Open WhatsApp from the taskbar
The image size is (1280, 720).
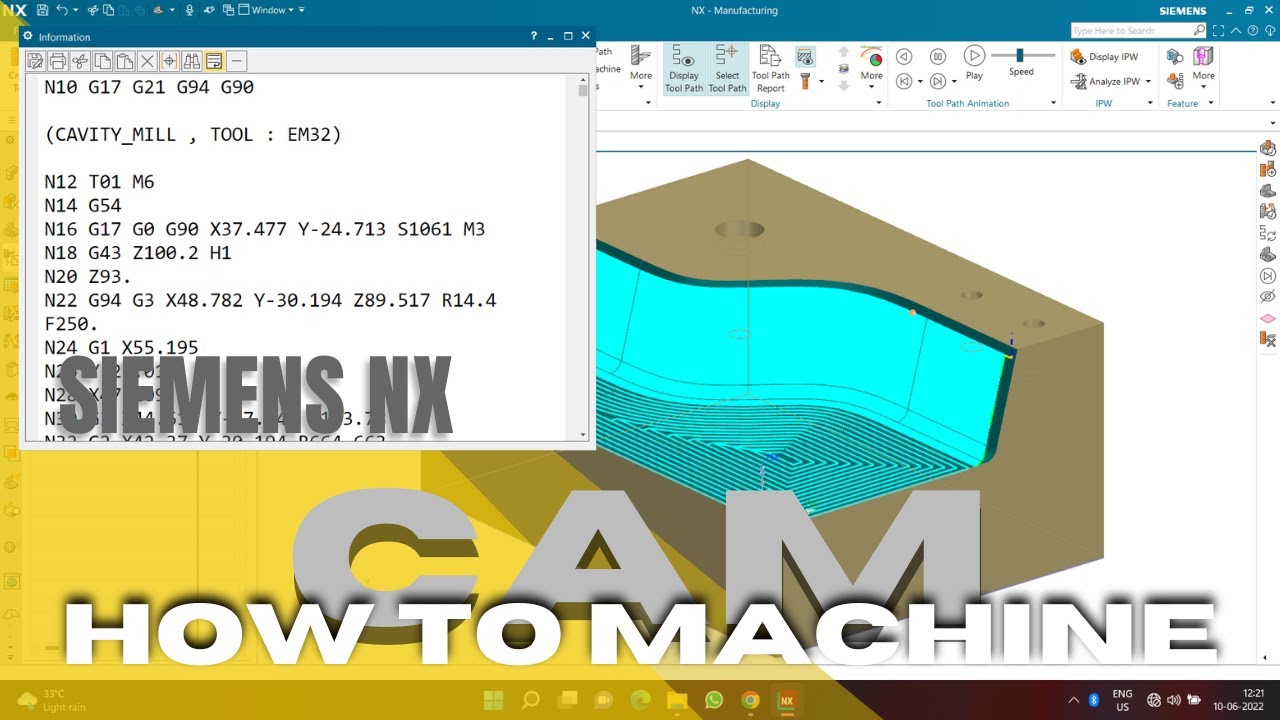pyautogui.click(x=713, y=700)
